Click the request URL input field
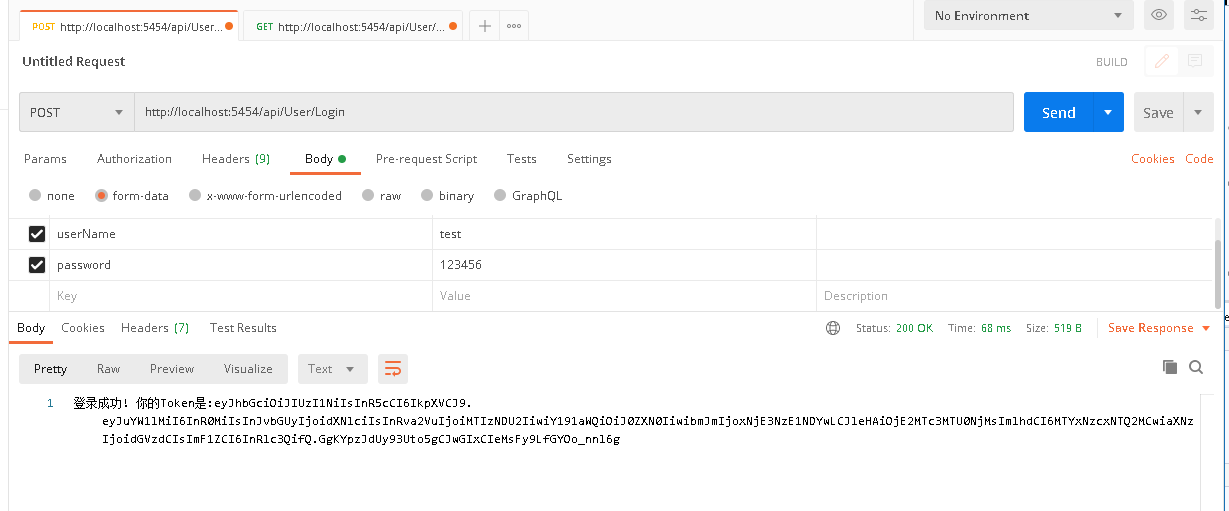 574,113
